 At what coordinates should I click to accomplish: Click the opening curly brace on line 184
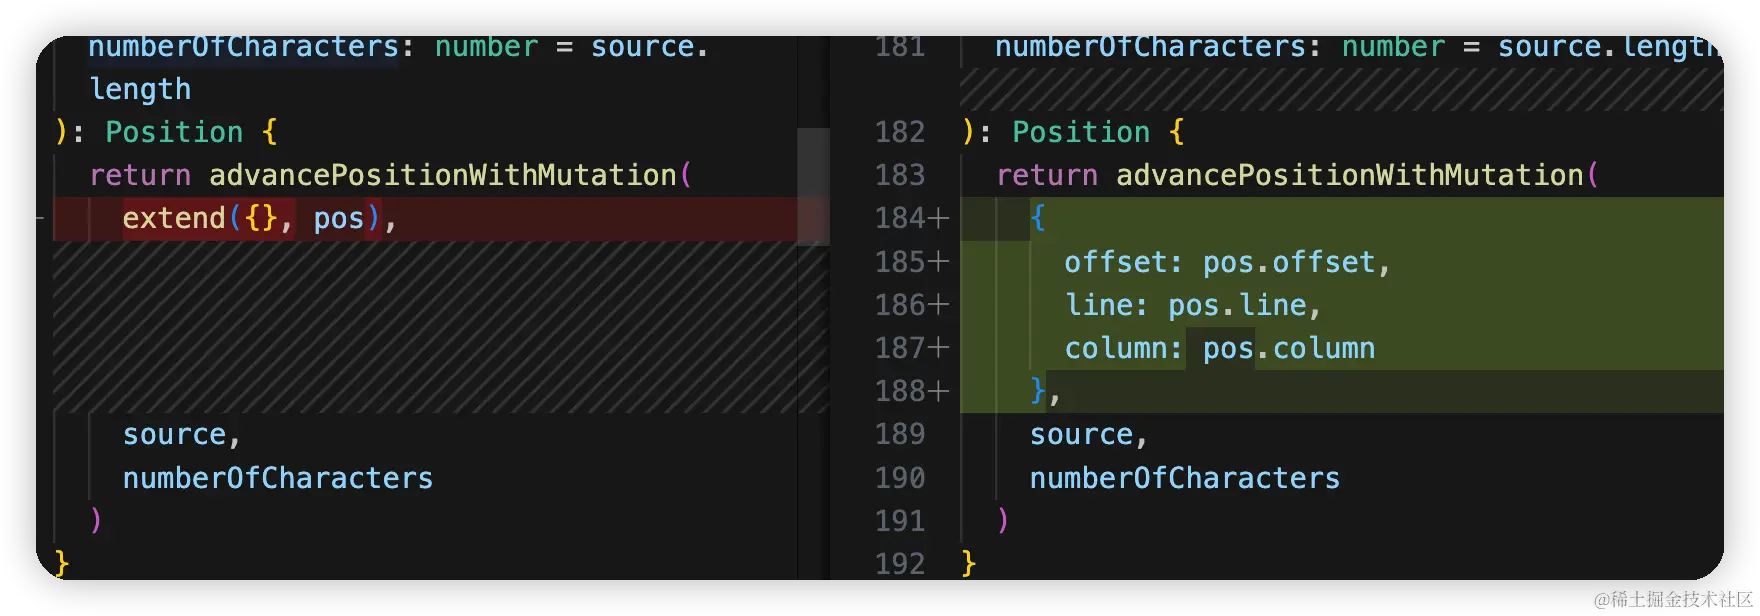point(1038,218)
